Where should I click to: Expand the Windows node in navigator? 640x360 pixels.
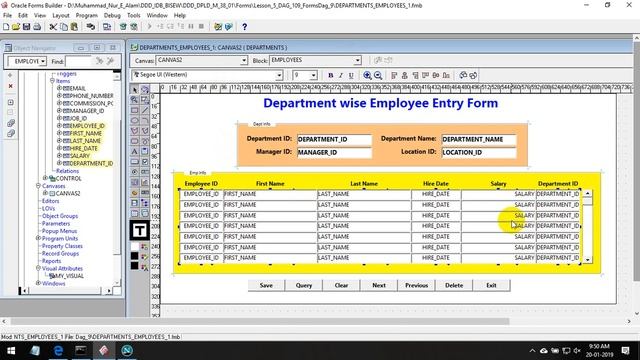pyautogui.click(x=38, y=283)
